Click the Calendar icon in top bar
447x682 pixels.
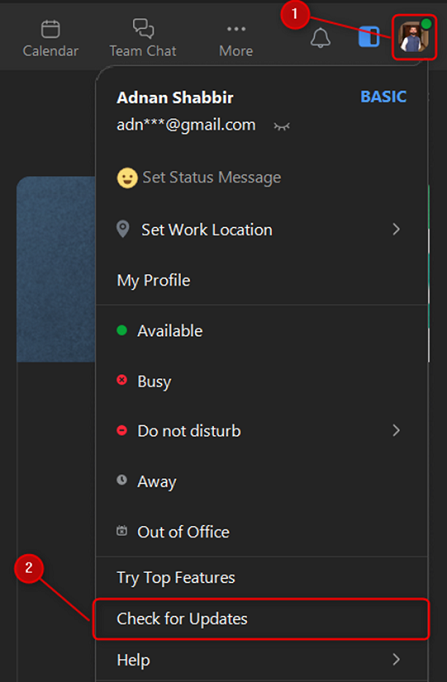tap(50, 29)
